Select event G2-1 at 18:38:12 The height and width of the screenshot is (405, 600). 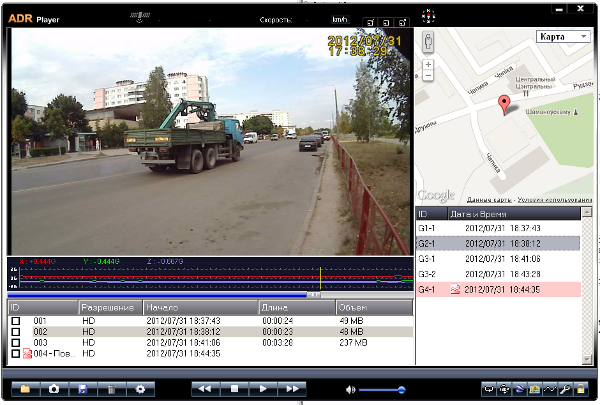(498, 243)
